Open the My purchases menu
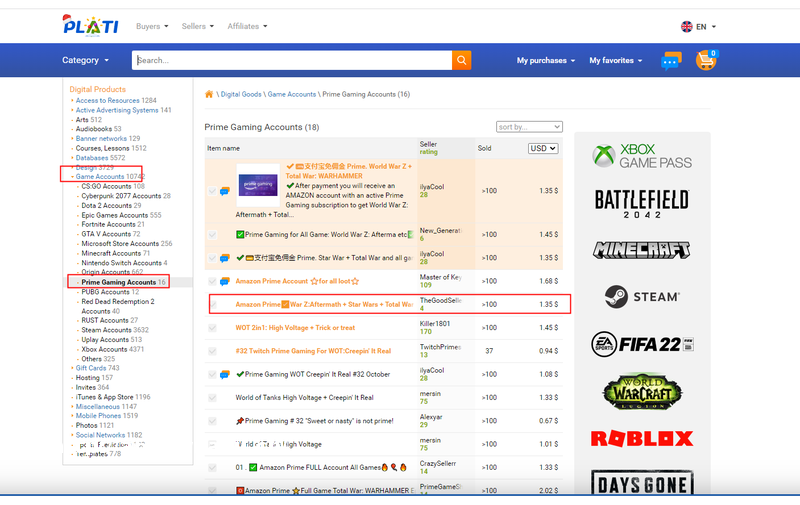This screenshot has height=505, width=800. [546, 61]
